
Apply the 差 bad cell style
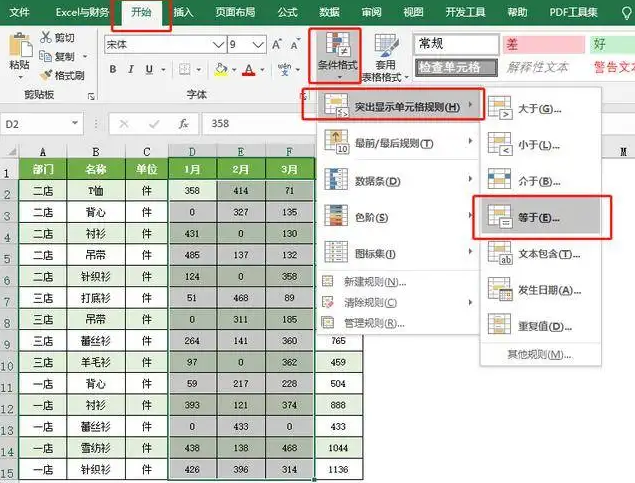click(544, 44)
